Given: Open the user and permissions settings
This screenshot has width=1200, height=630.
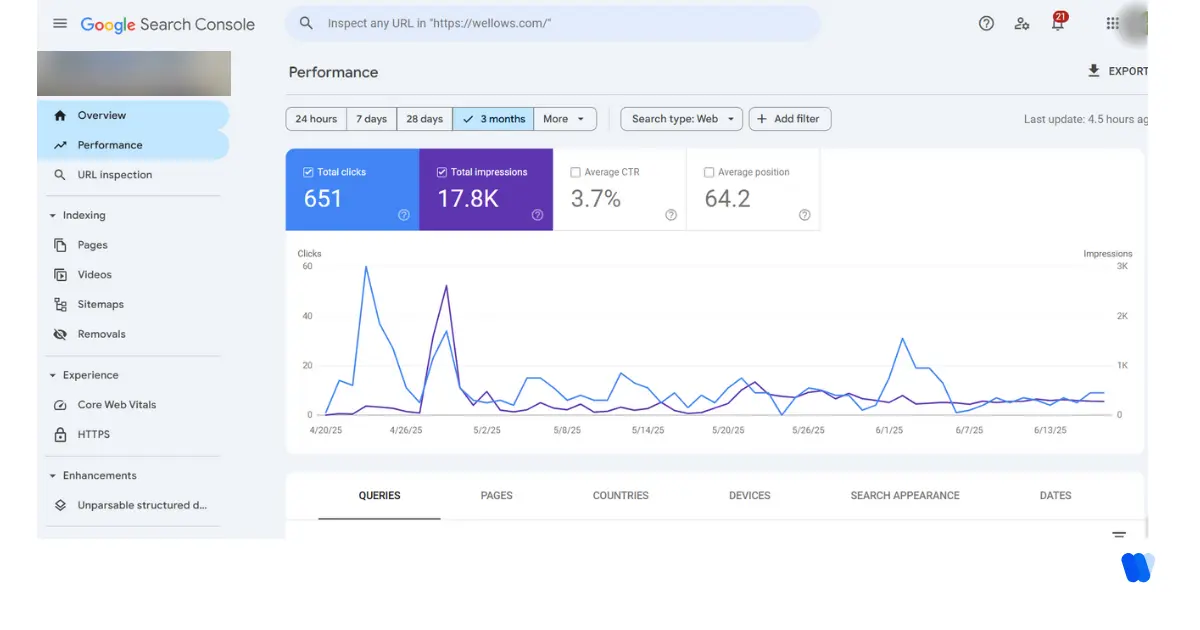Looking at the screenshot, I should pos(1022,23).
